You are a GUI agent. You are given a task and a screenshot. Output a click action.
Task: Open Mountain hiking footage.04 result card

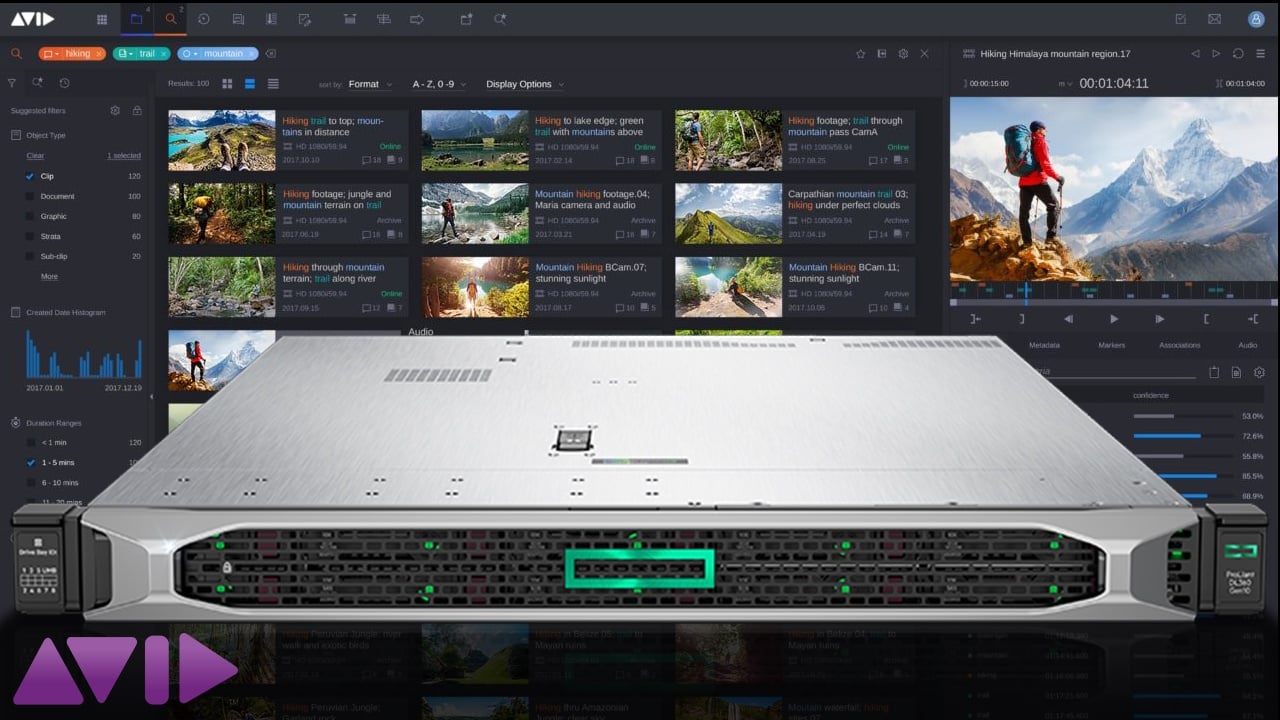pyautogui.click(x=541, y=213)
